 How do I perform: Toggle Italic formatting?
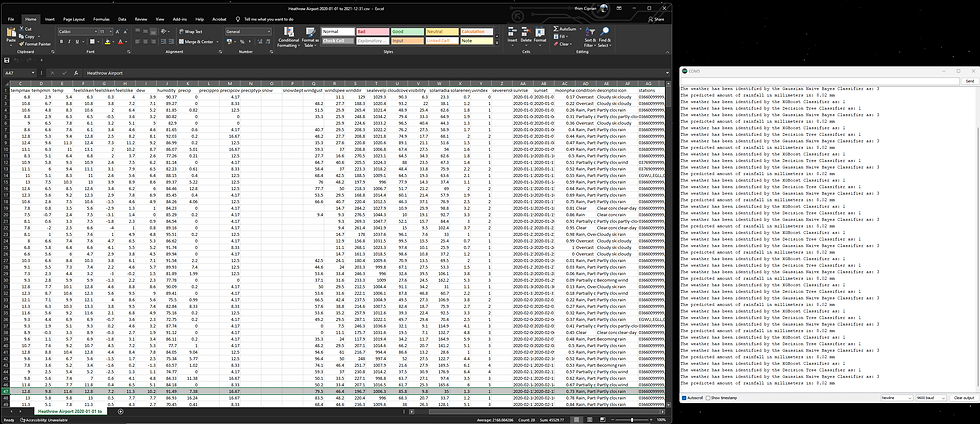tap(69, 41)
